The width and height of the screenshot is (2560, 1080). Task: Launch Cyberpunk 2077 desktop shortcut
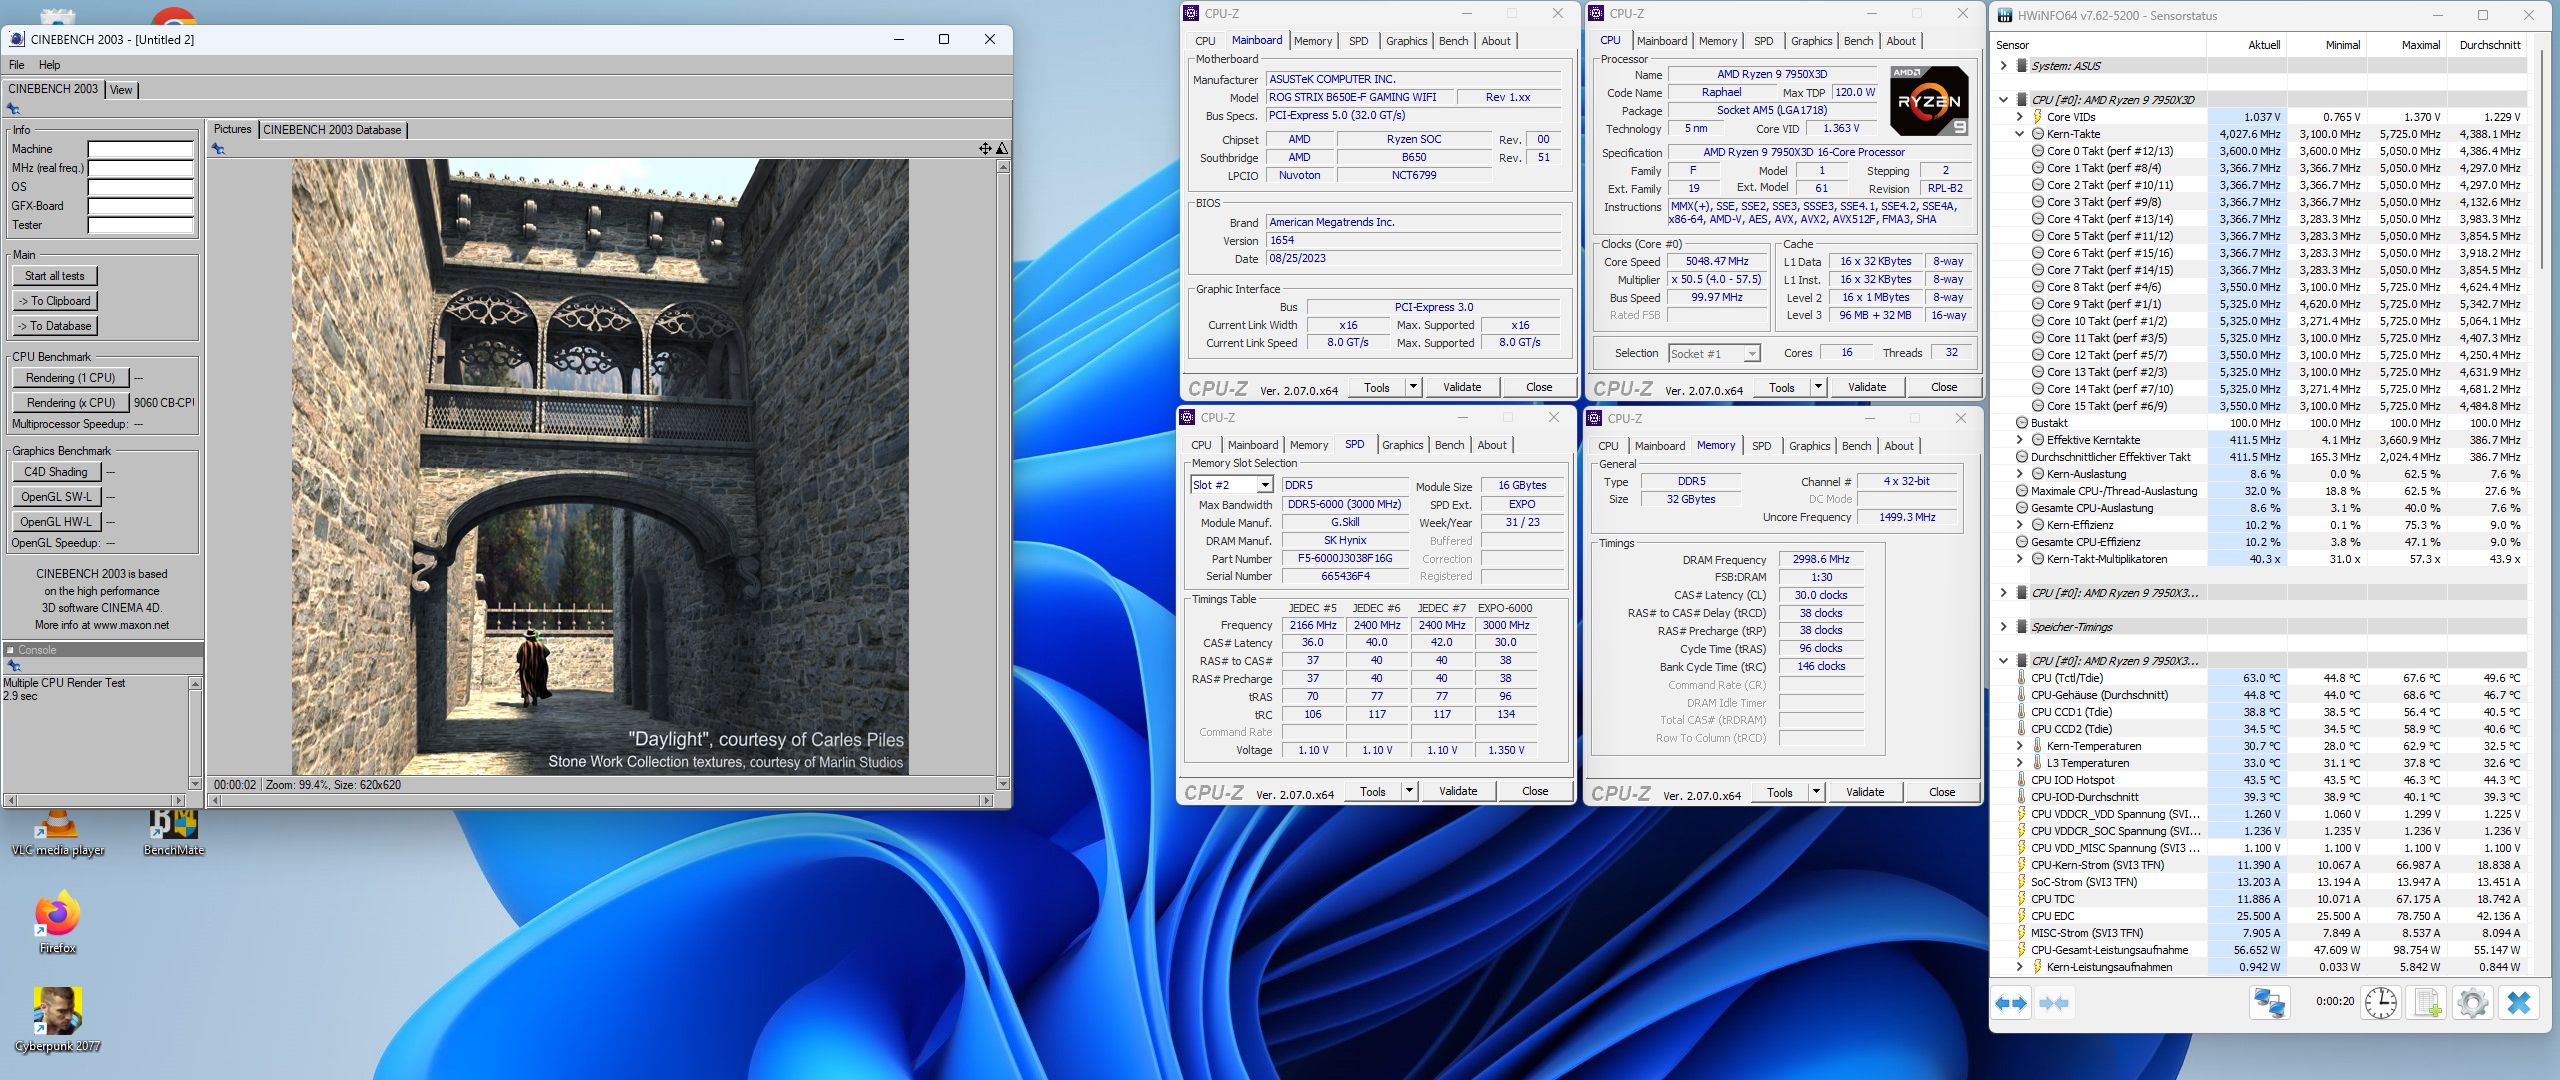tap(57, 1020)
